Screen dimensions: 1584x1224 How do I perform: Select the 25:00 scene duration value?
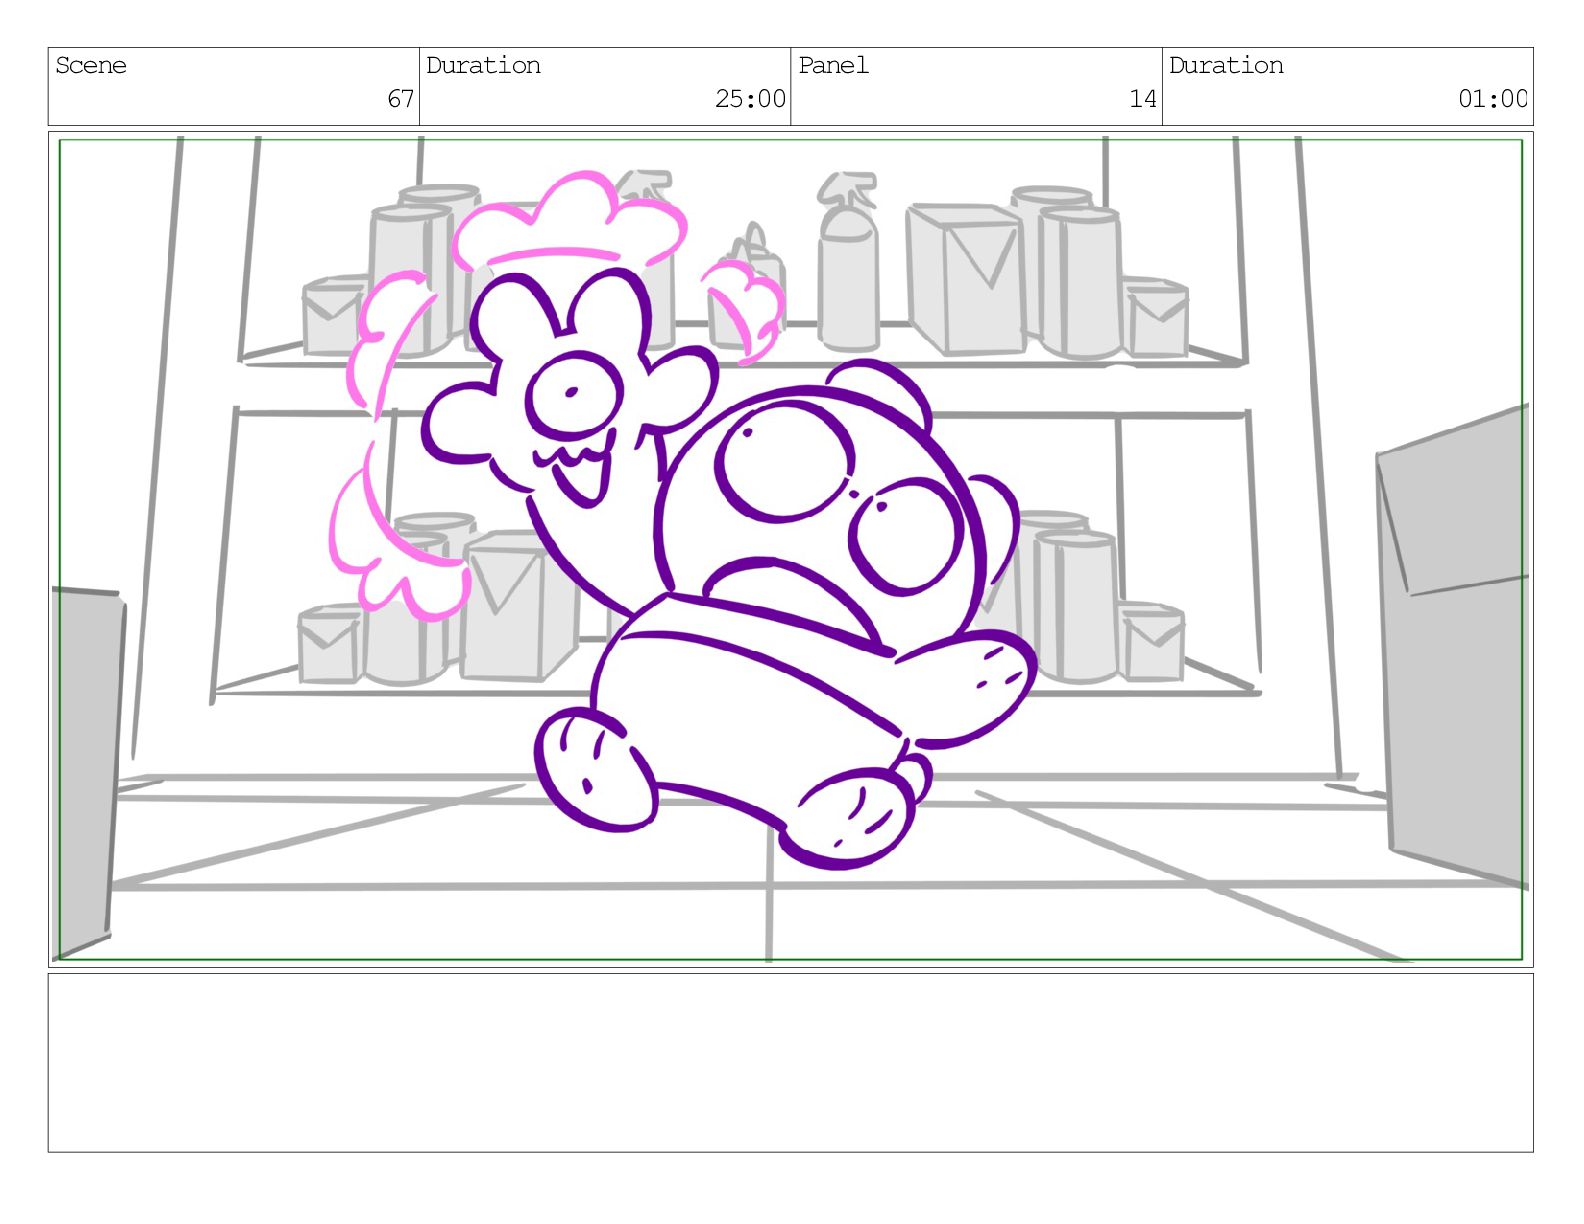coord(750,99)
